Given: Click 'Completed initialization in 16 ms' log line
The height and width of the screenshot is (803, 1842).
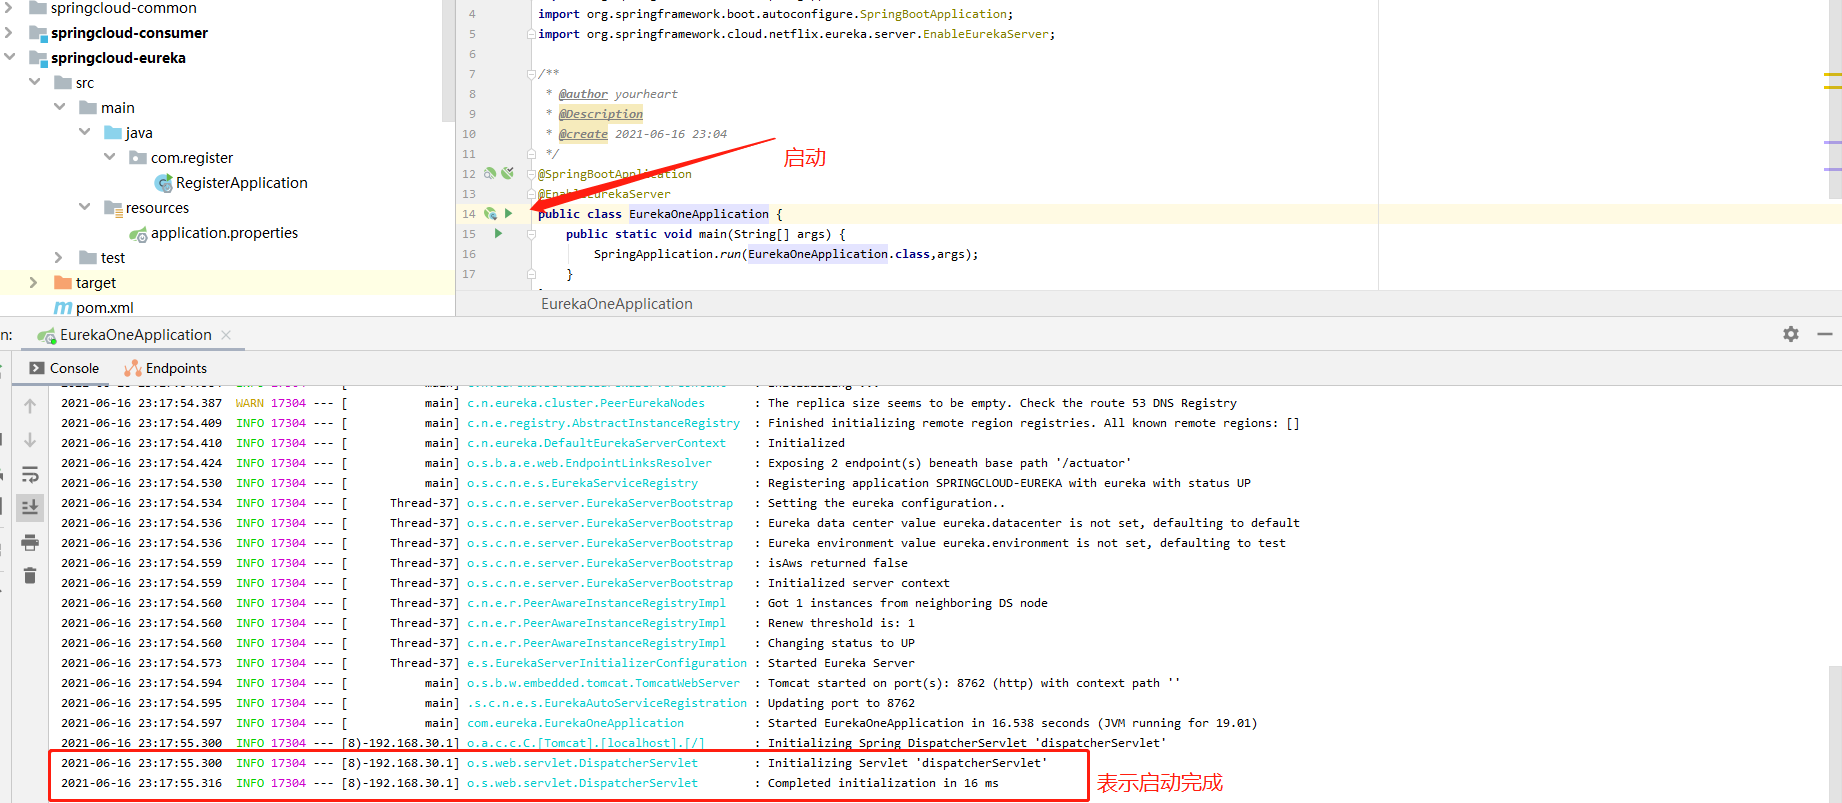Looking at the screenshot, I should (x=883, y=783).
